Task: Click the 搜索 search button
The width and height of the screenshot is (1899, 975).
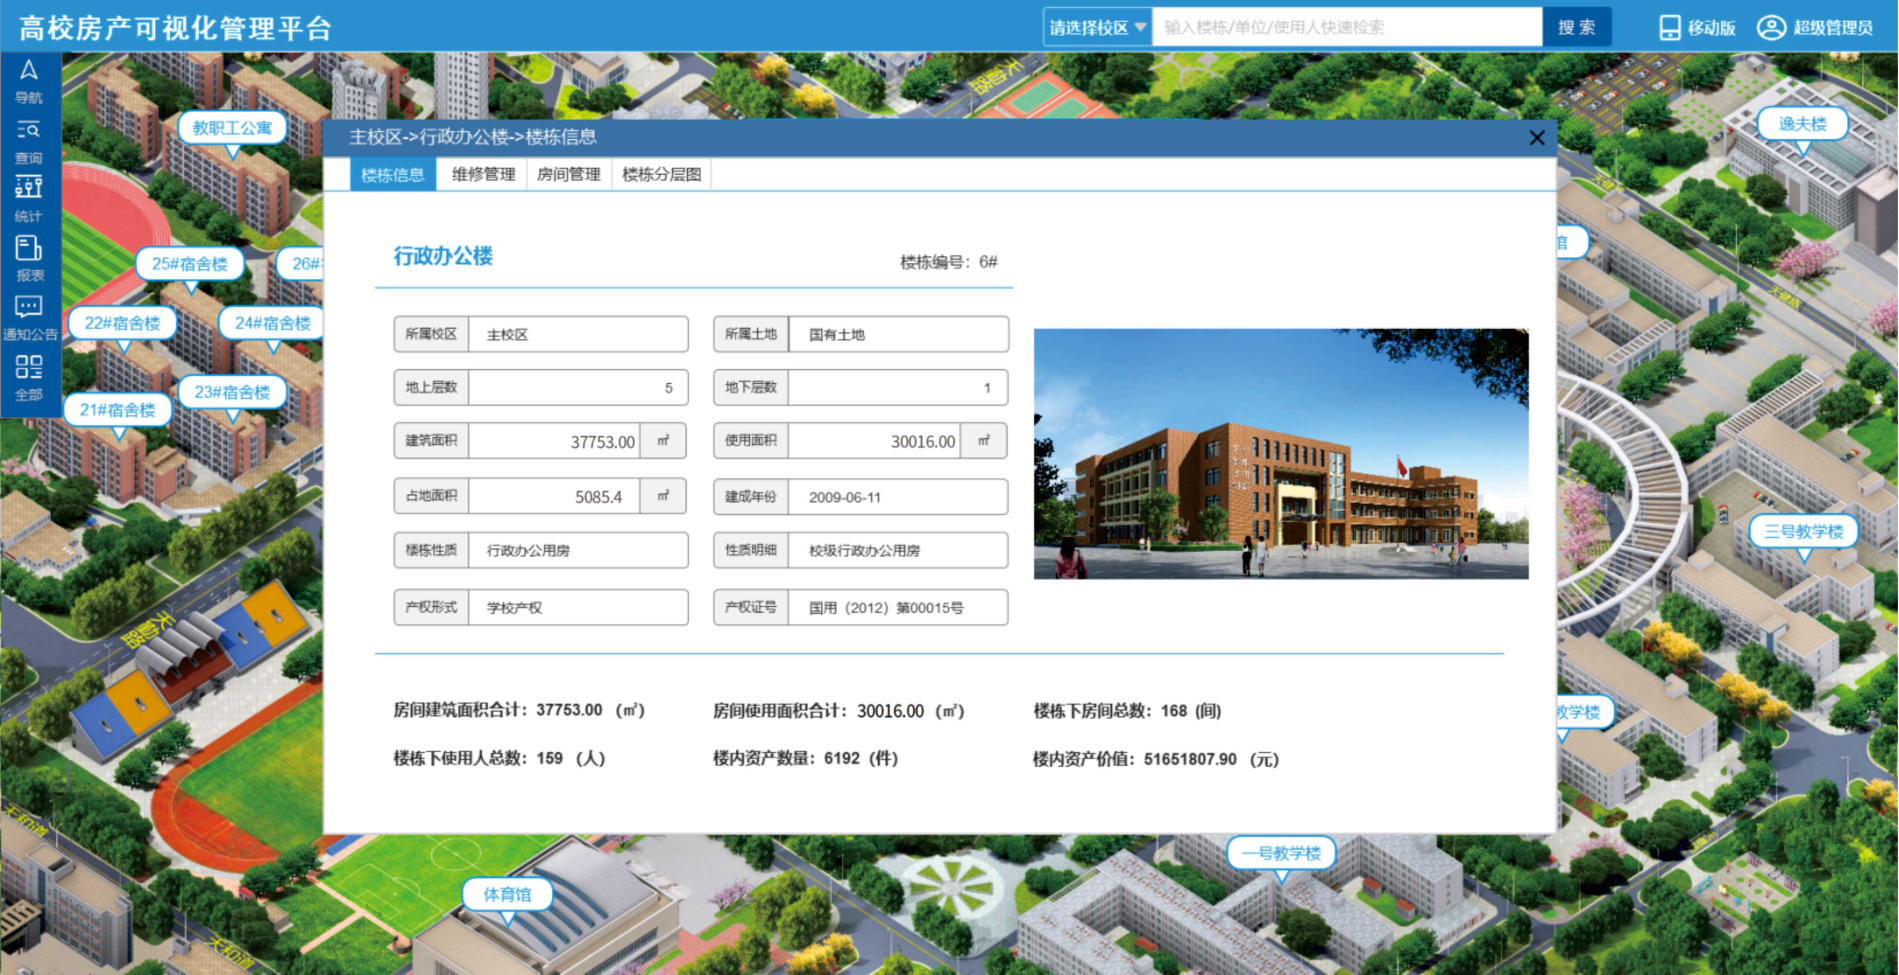Action: click(1577, 28)
